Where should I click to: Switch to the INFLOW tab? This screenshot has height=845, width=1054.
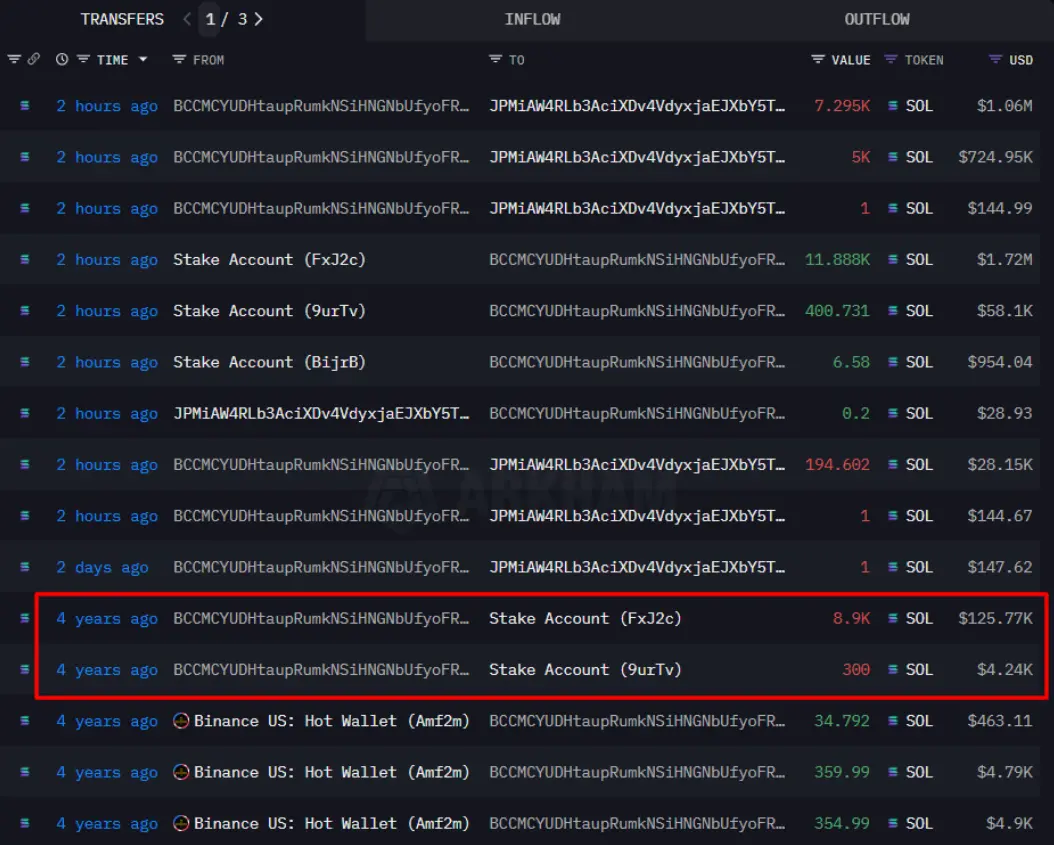click(x=532, y=19)
